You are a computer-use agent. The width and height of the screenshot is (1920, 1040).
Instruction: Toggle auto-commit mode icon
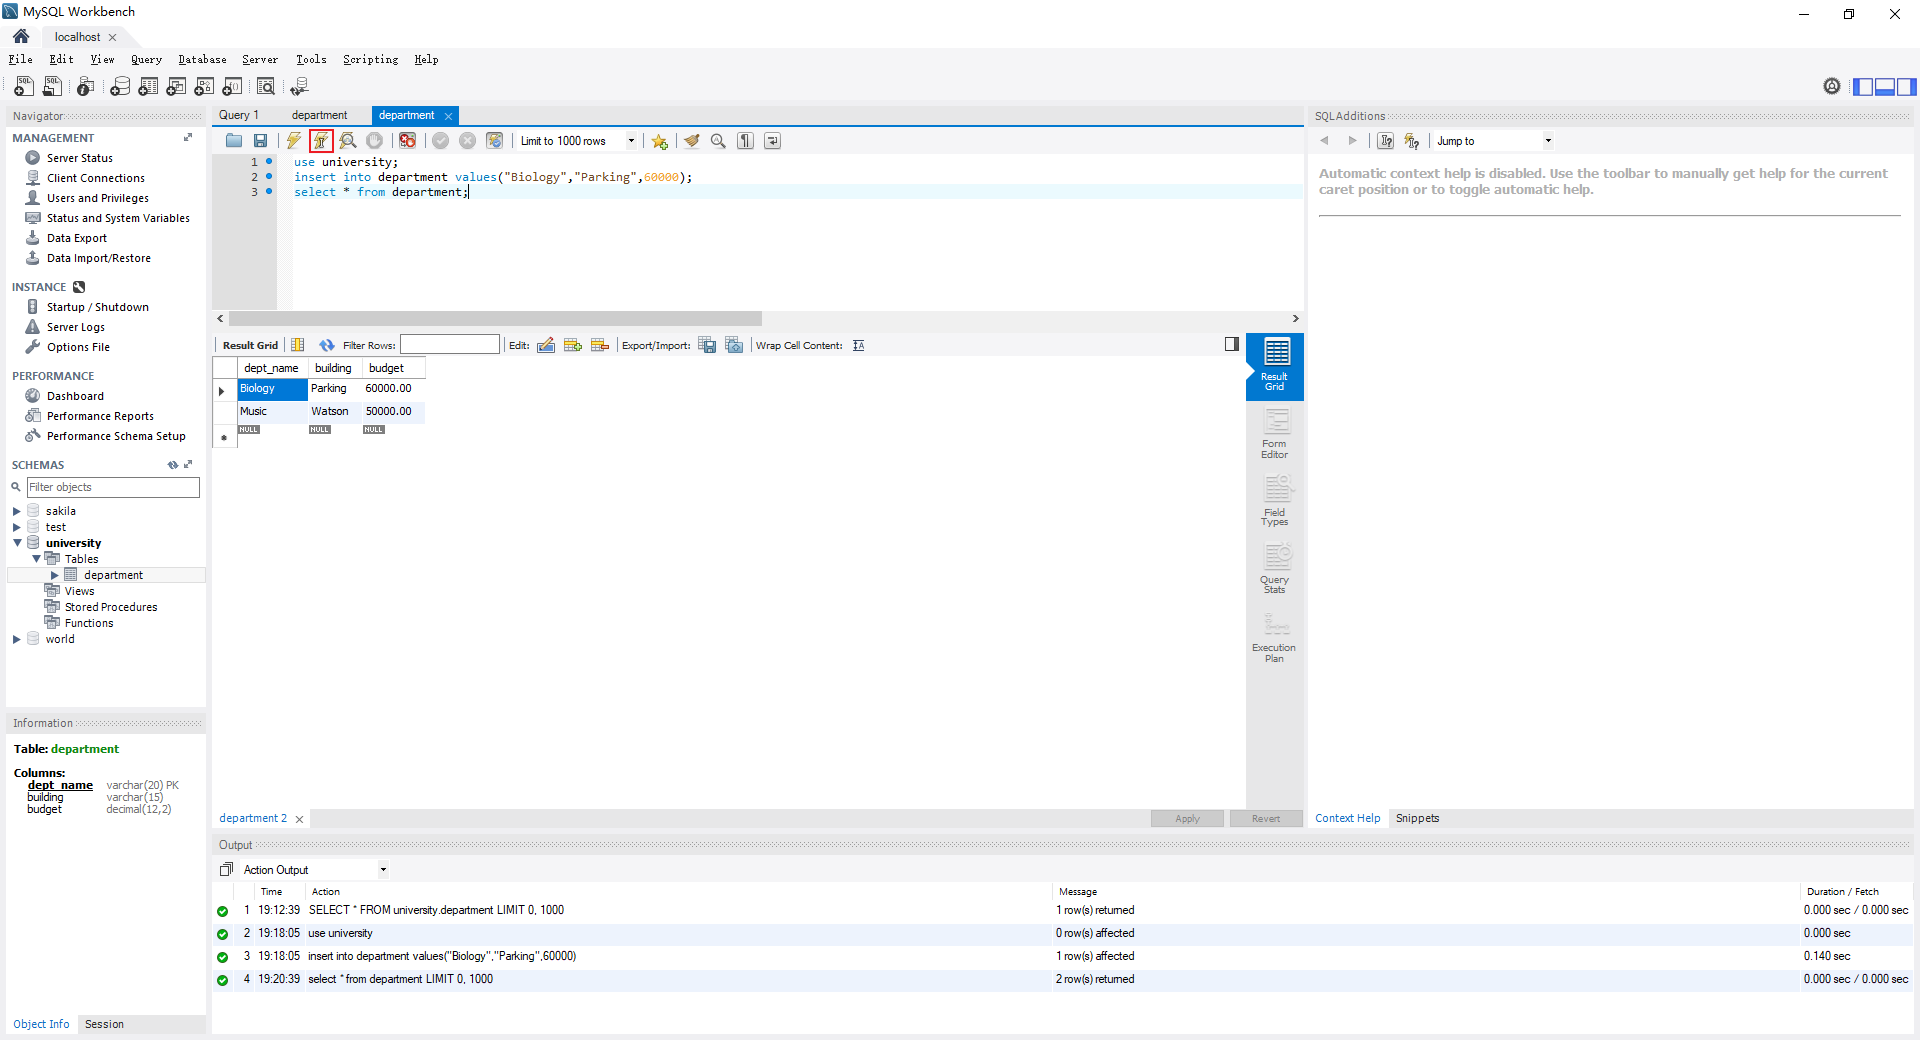494,141
